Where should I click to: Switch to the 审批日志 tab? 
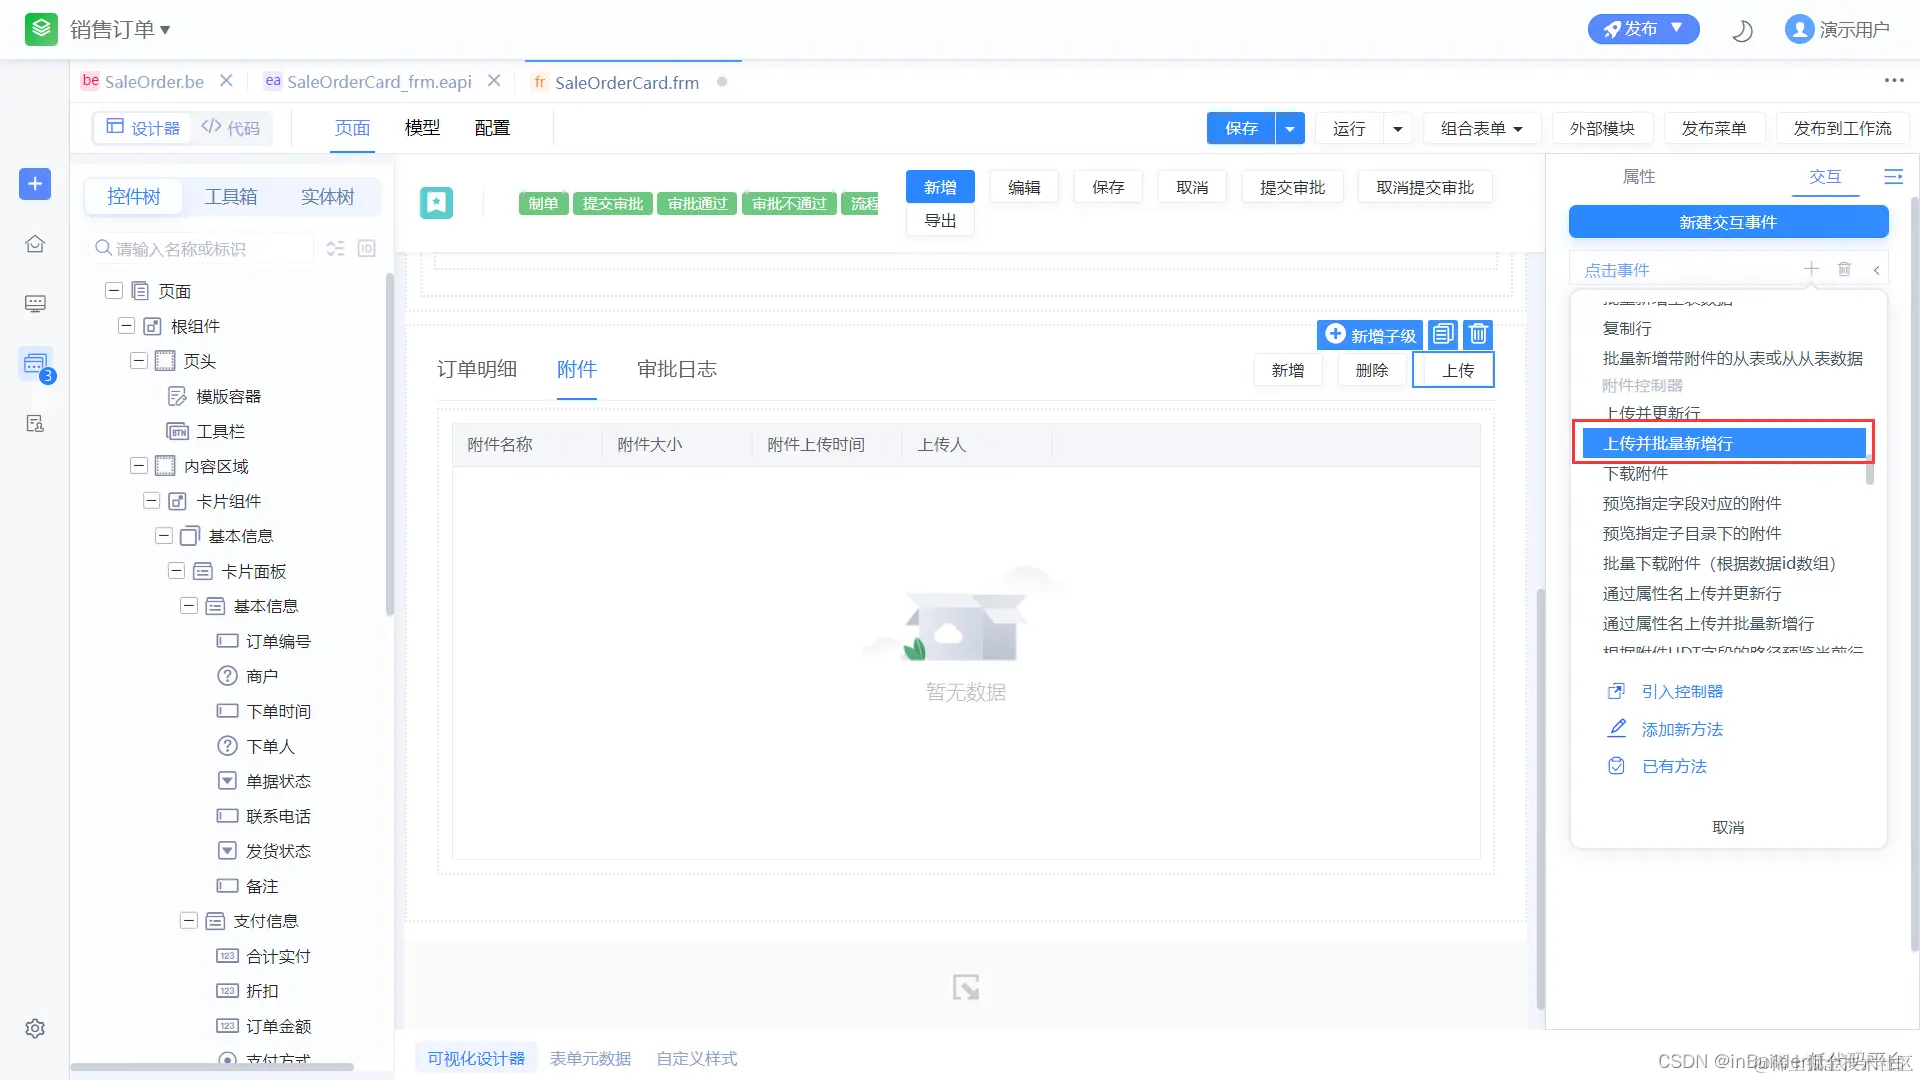676,369
